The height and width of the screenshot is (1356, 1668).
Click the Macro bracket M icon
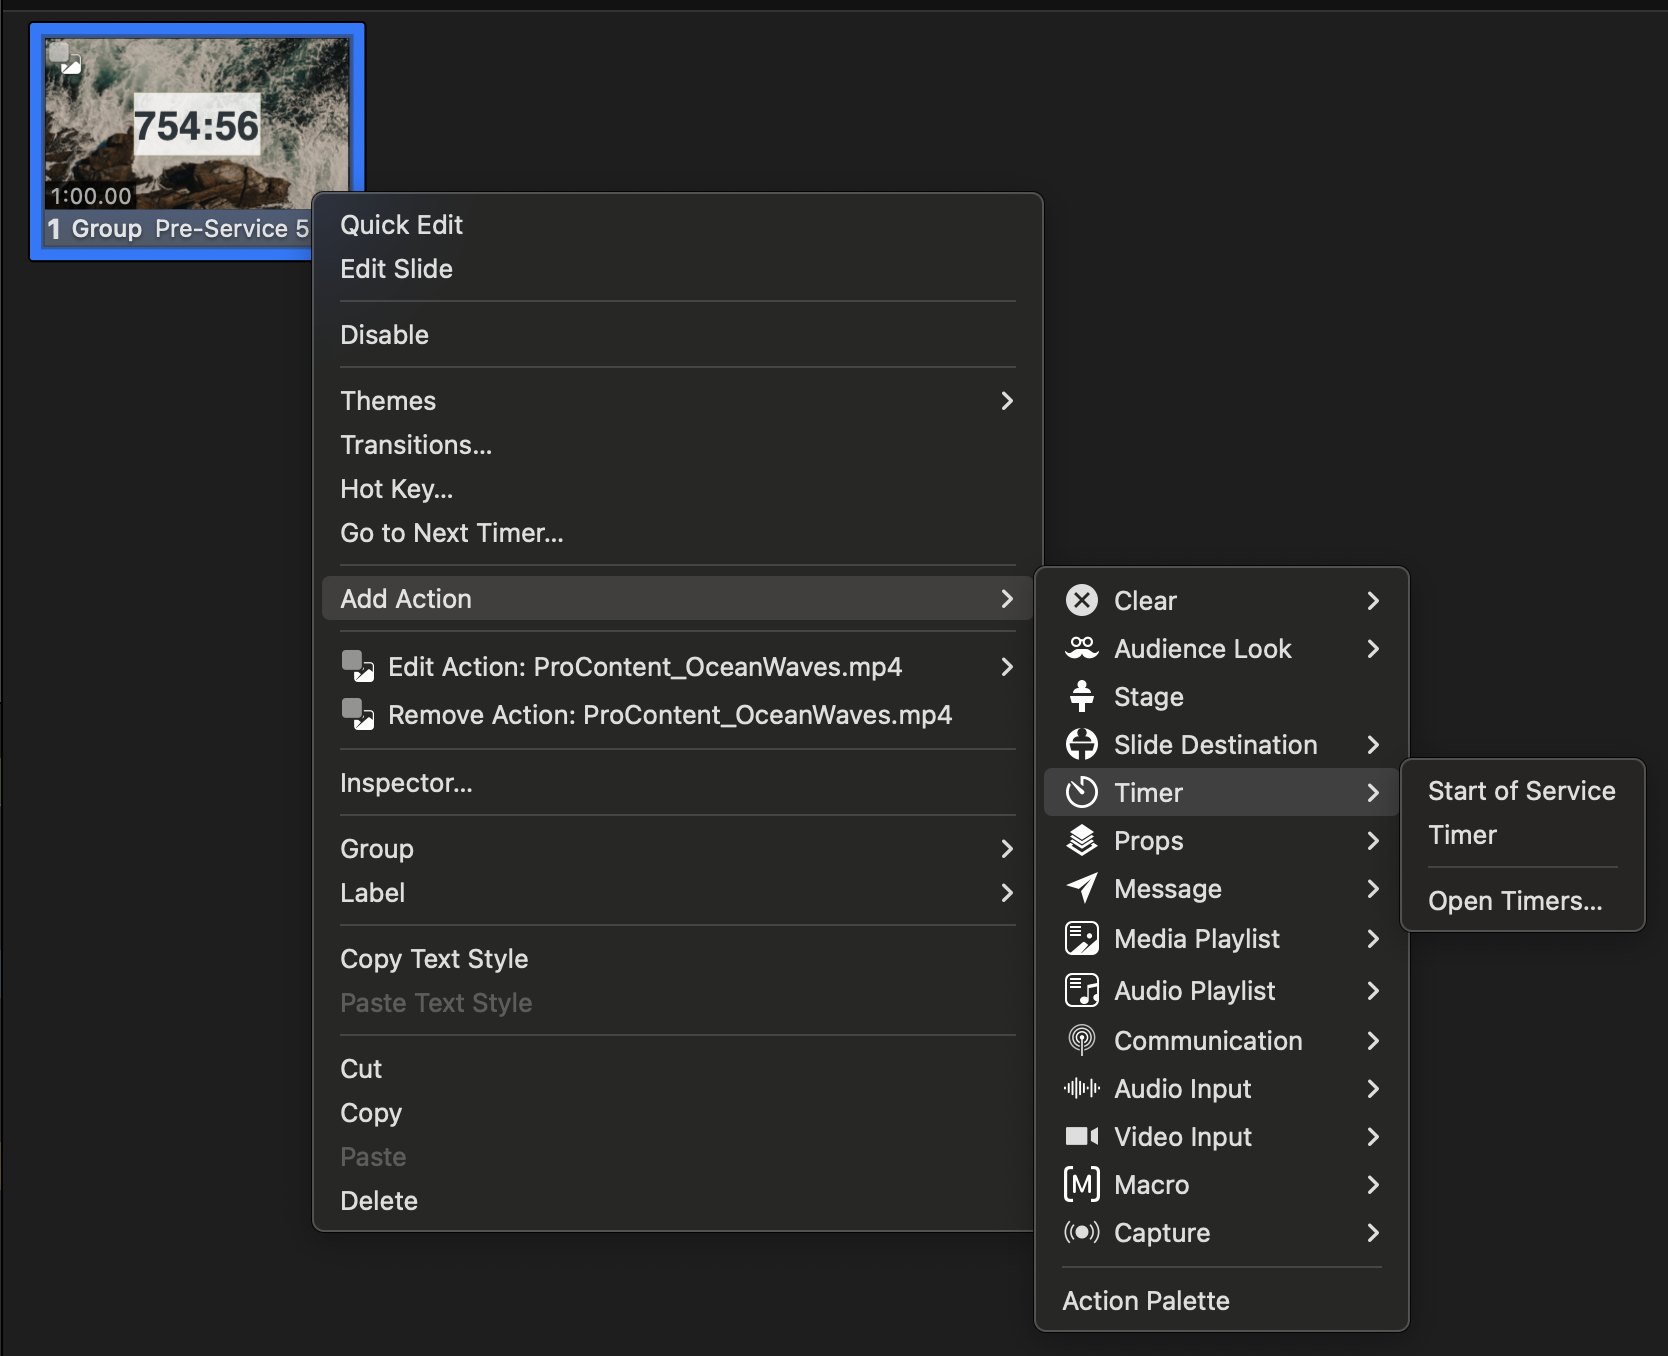1081,1184
